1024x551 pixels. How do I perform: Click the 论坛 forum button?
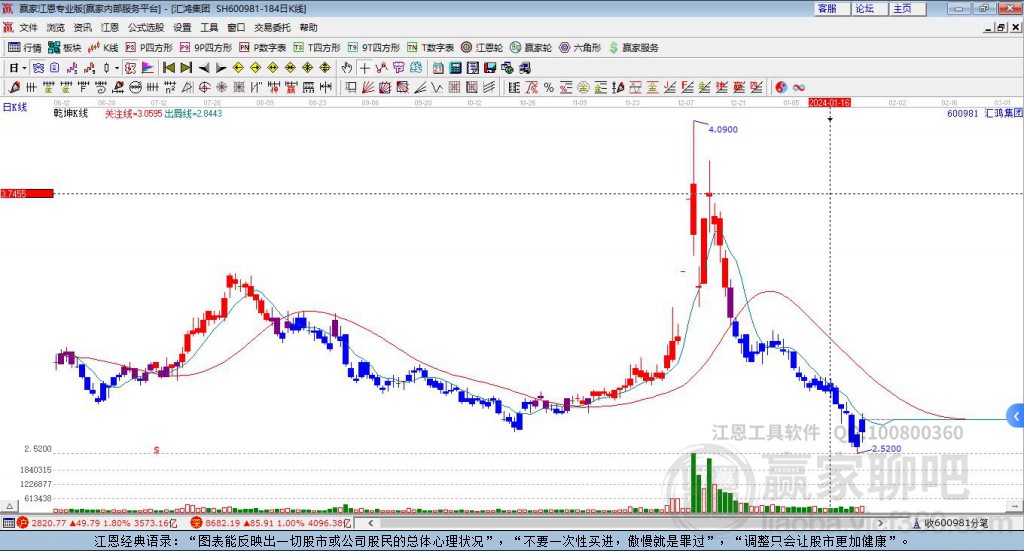(x=870, y=8)
